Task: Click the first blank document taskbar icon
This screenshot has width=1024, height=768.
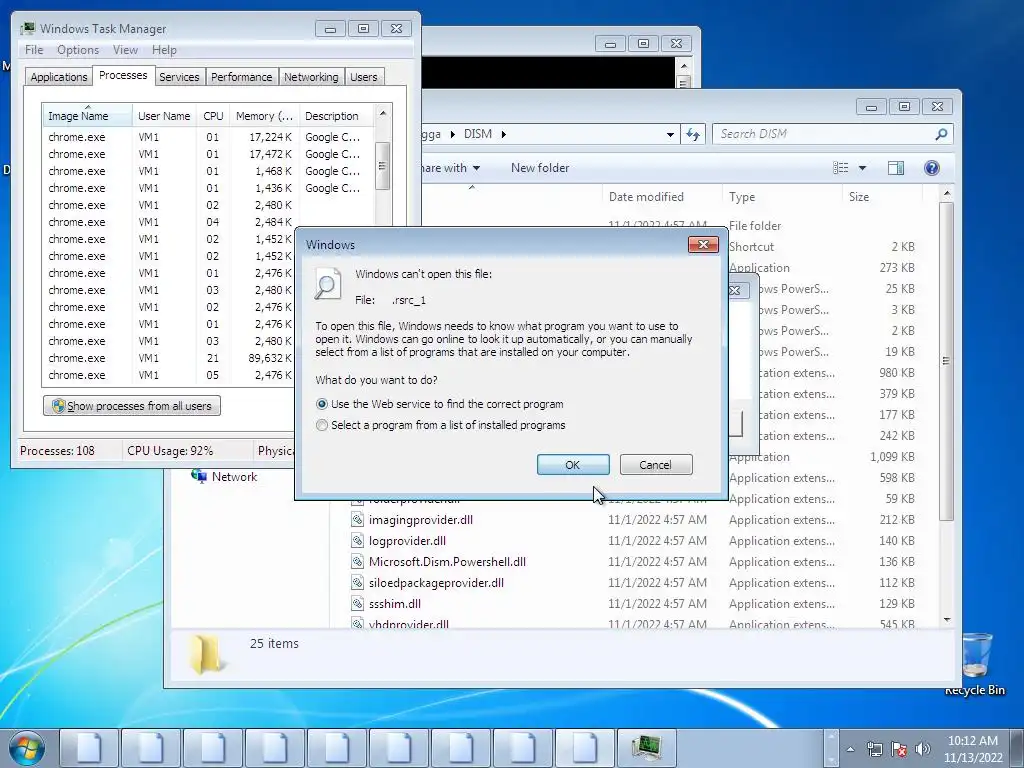Action: coord(89,748)
